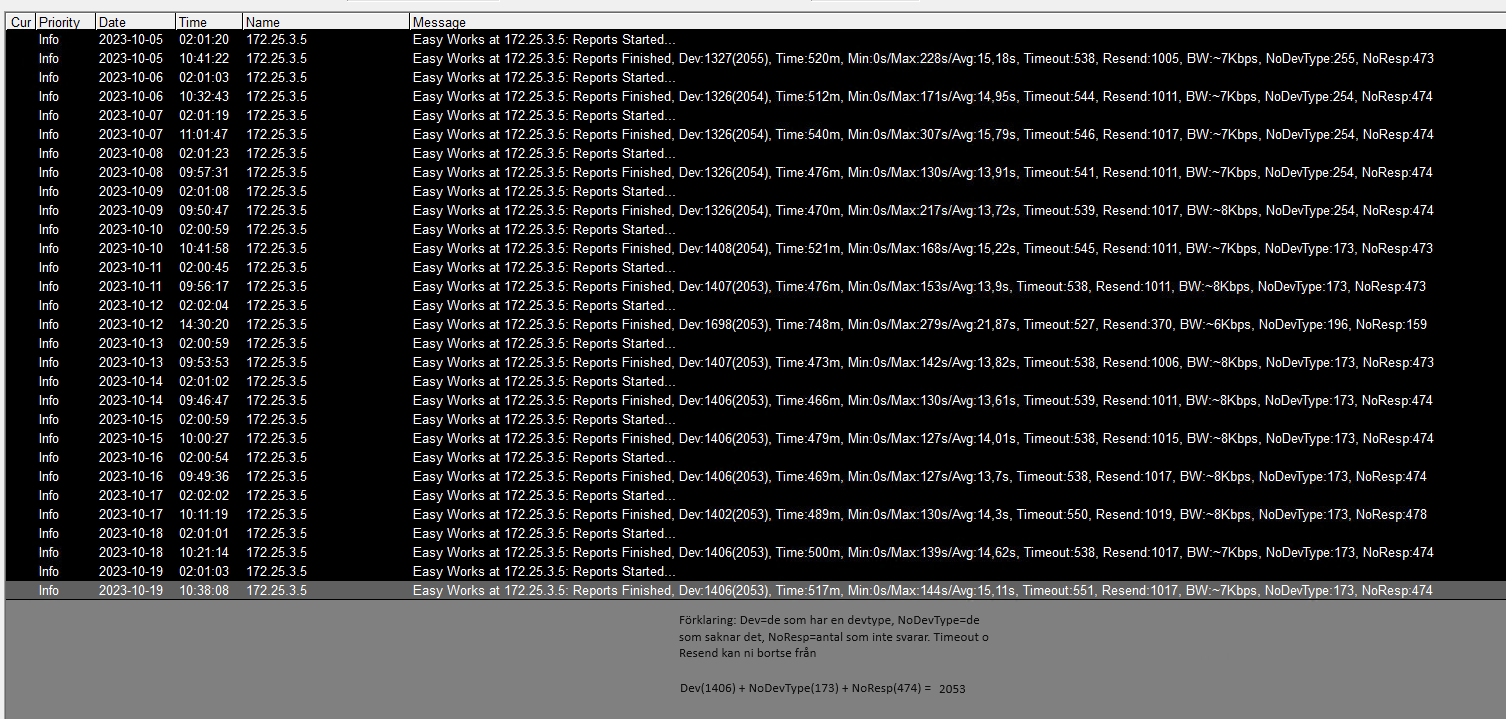Select log row timed 02:01:20 on 2023-10-05
1506x719 pixels.
(755, 40)
